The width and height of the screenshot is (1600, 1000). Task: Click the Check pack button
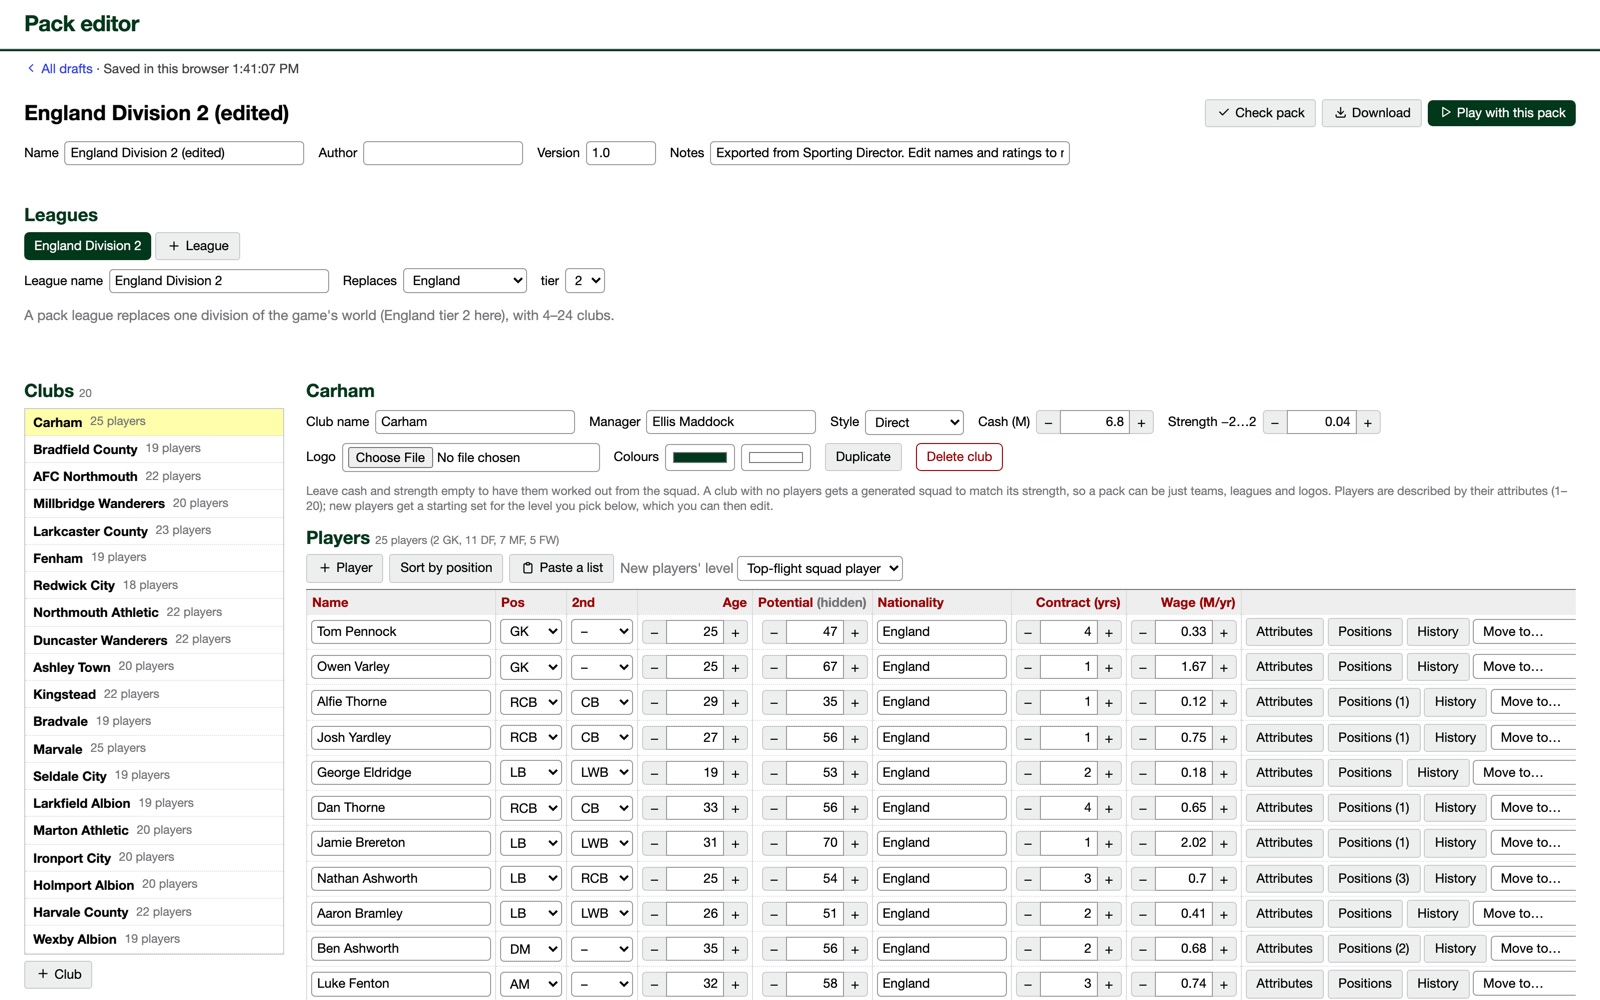point(1261,113)
